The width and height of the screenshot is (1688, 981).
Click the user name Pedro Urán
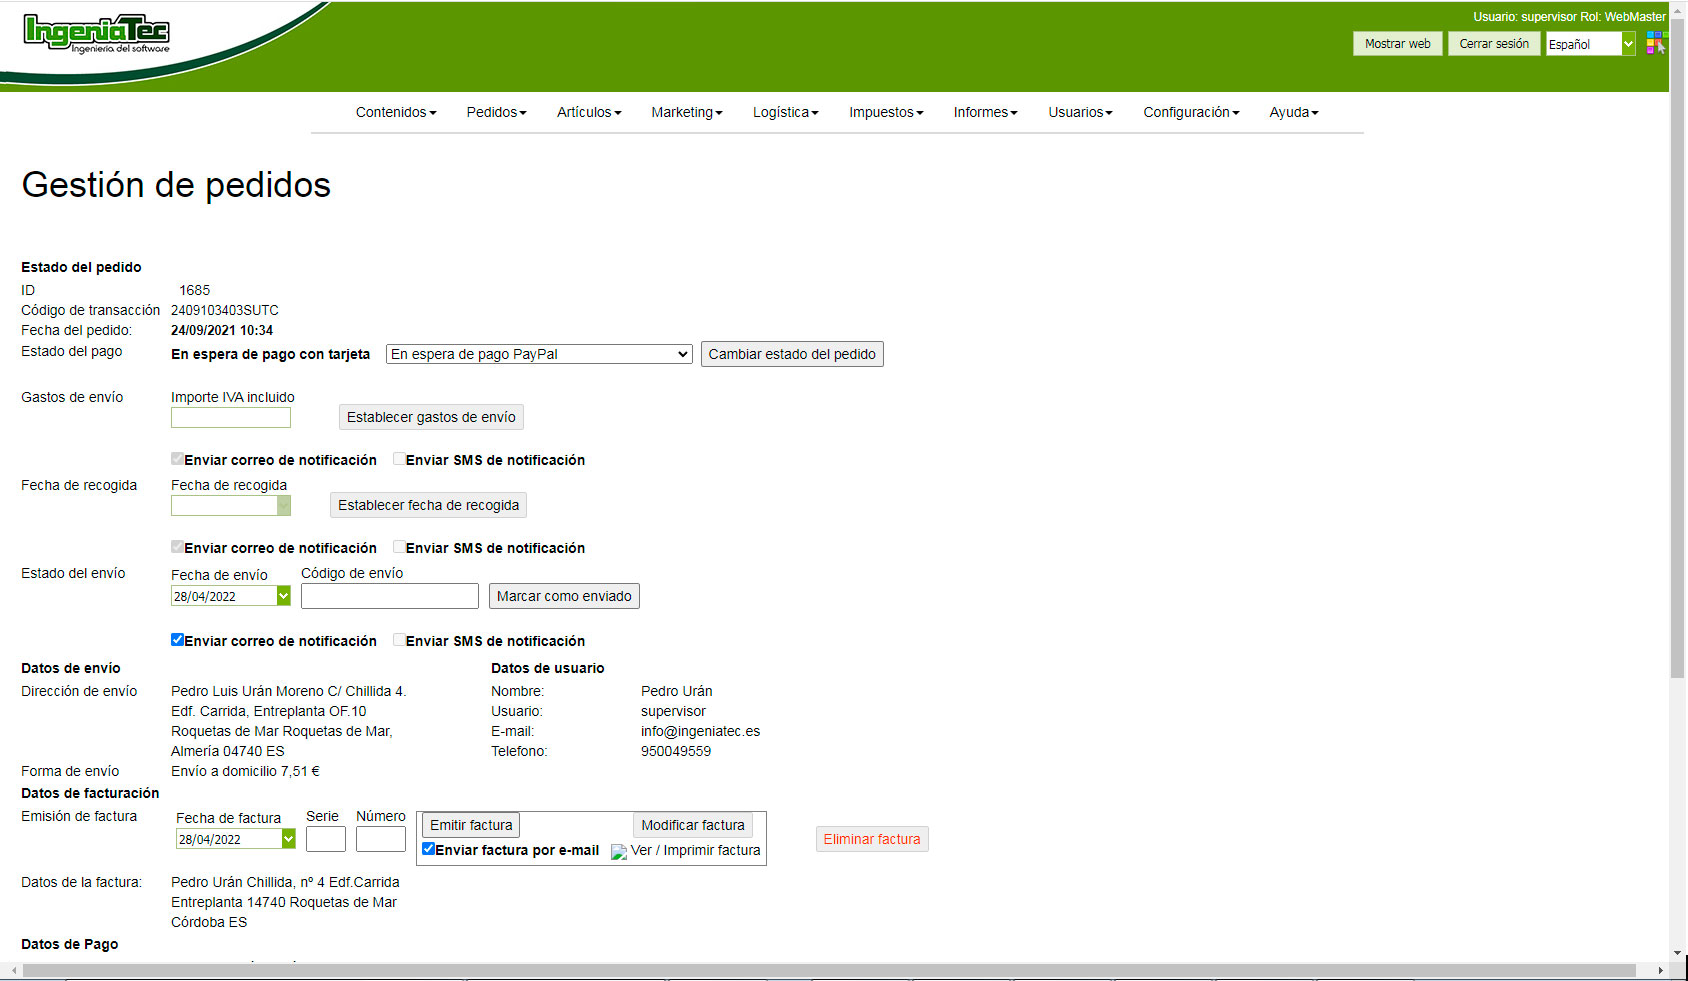point(677,691)
